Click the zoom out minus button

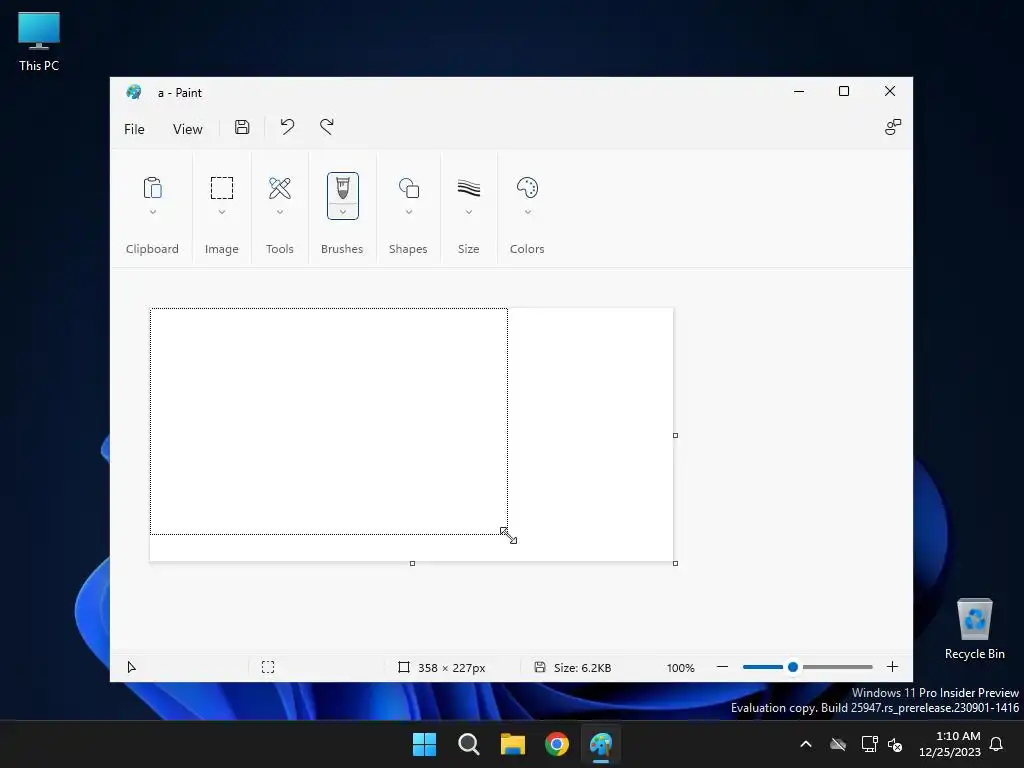click(722, 667)
